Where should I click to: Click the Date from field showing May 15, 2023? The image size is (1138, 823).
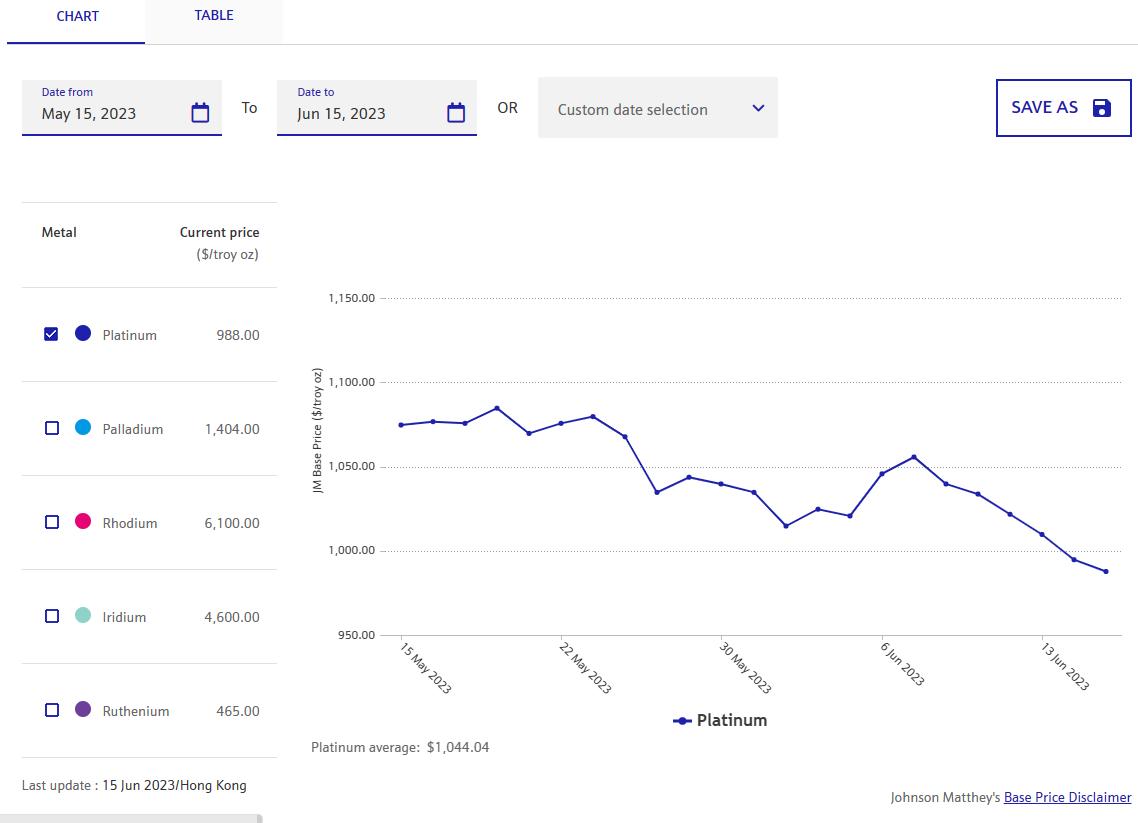click(x=105, y=113)
